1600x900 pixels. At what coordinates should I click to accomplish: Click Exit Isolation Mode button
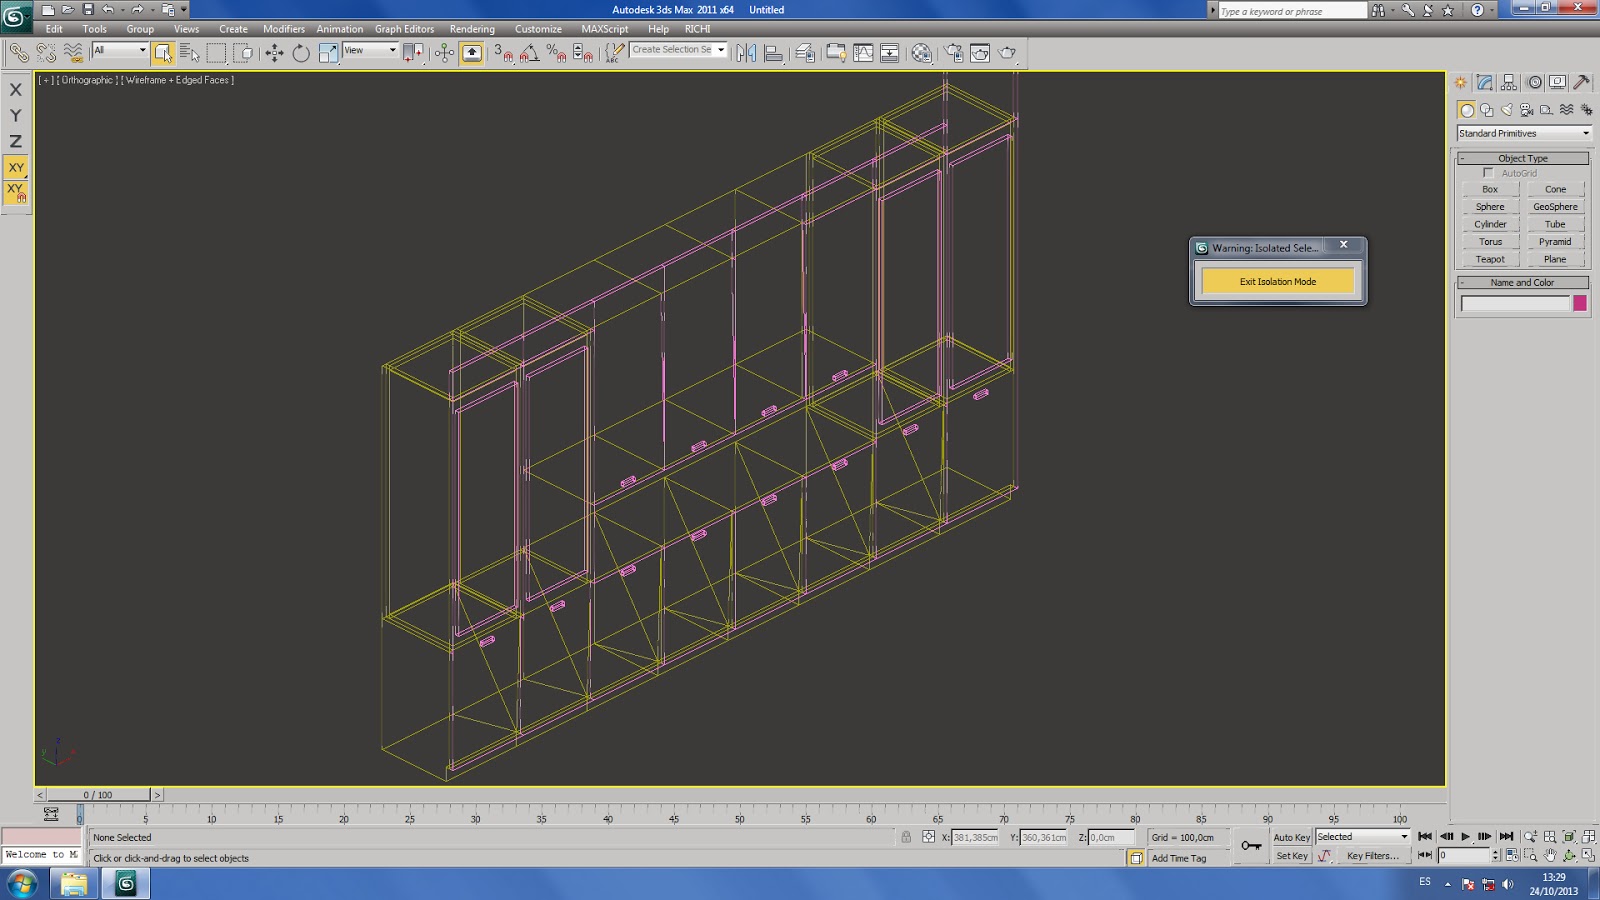tap(1278, 282)
